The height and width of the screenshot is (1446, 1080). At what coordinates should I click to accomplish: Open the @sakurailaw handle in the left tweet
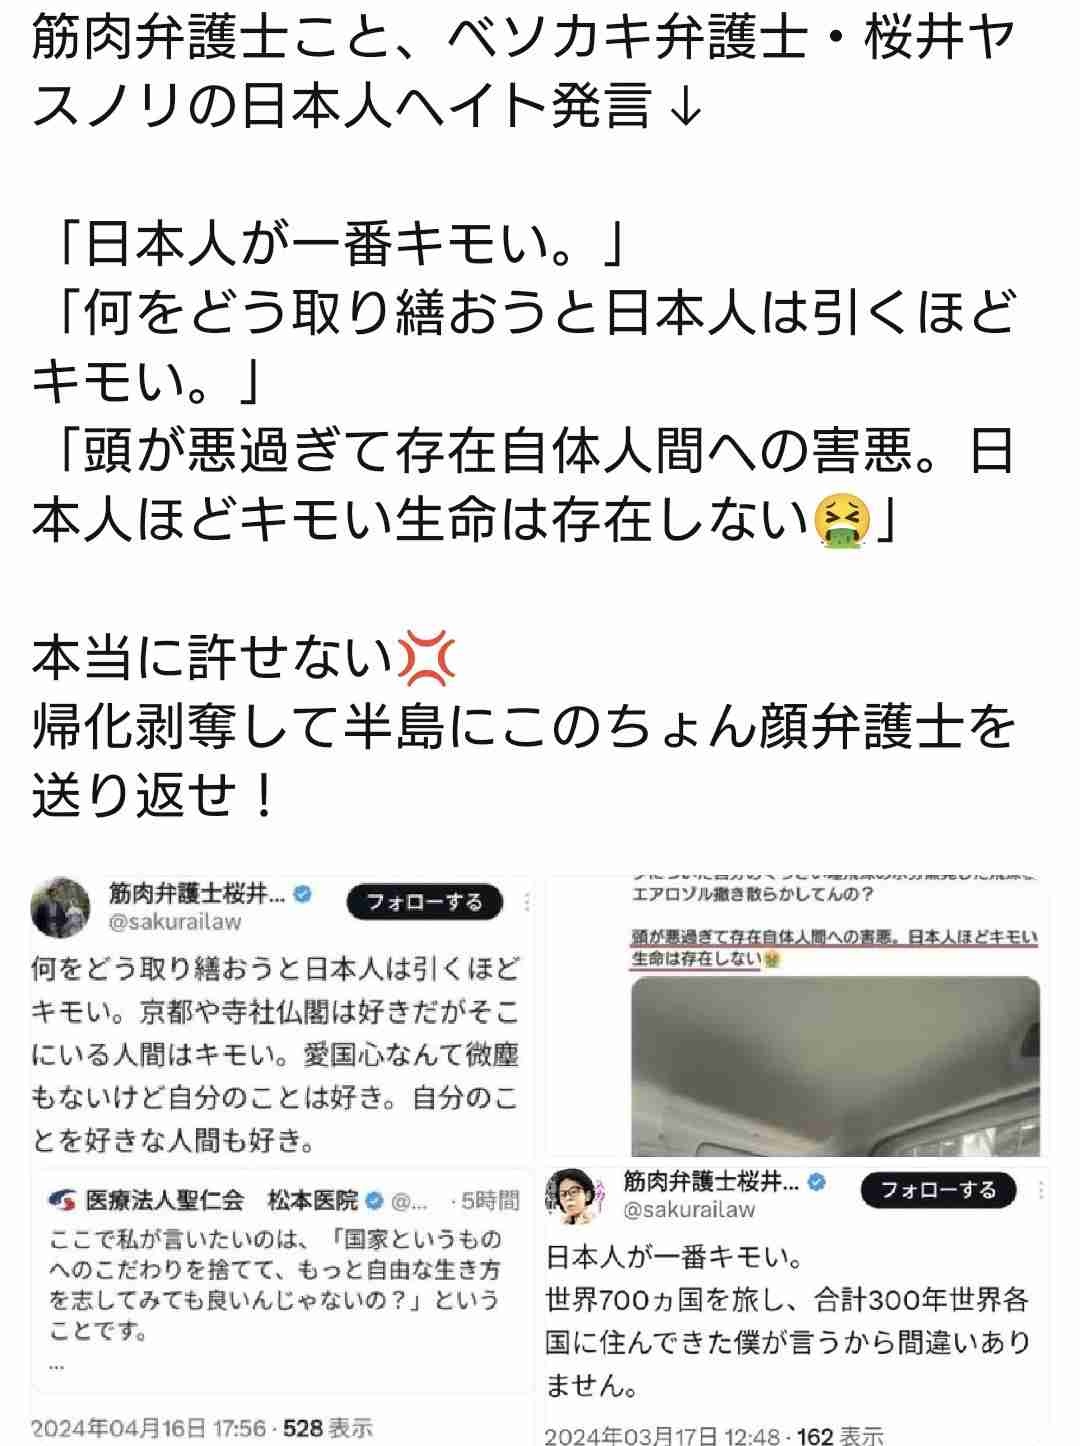[176, 922]
